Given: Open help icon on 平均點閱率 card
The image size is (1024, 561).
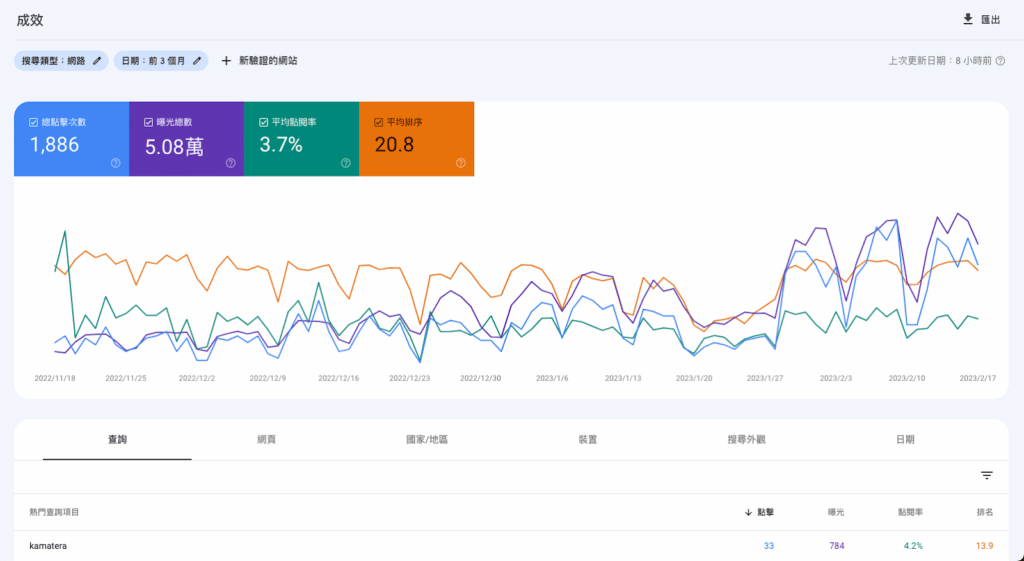Looking at the screenshot, I should click(x=345, y=163).
